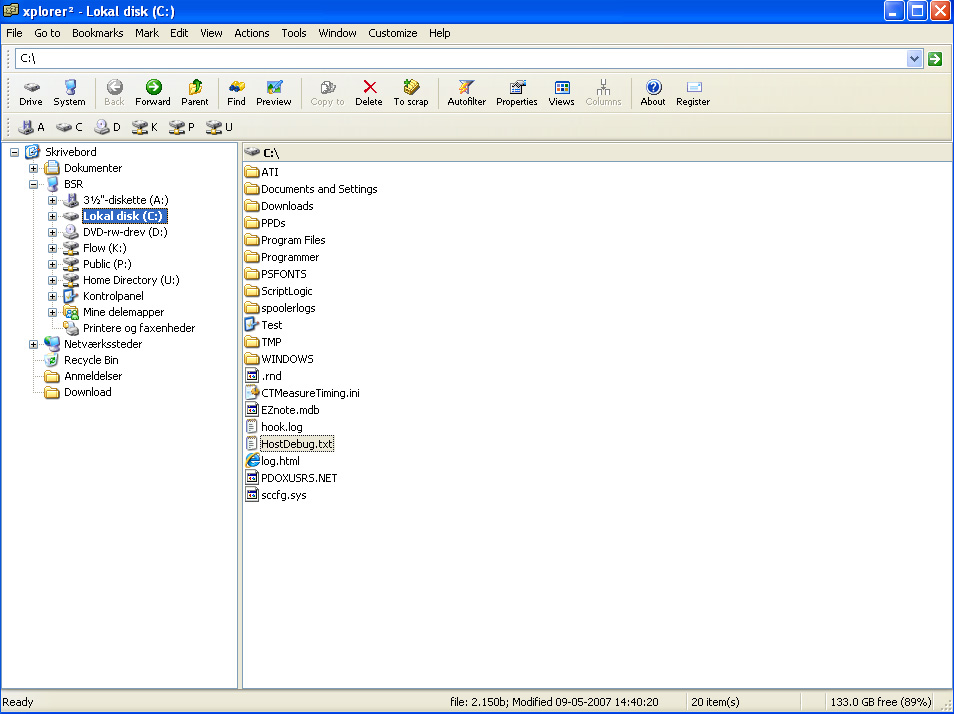Open the Customize menu
The image size is (954, 714).
pyautogui.click(x=392, y=33)
